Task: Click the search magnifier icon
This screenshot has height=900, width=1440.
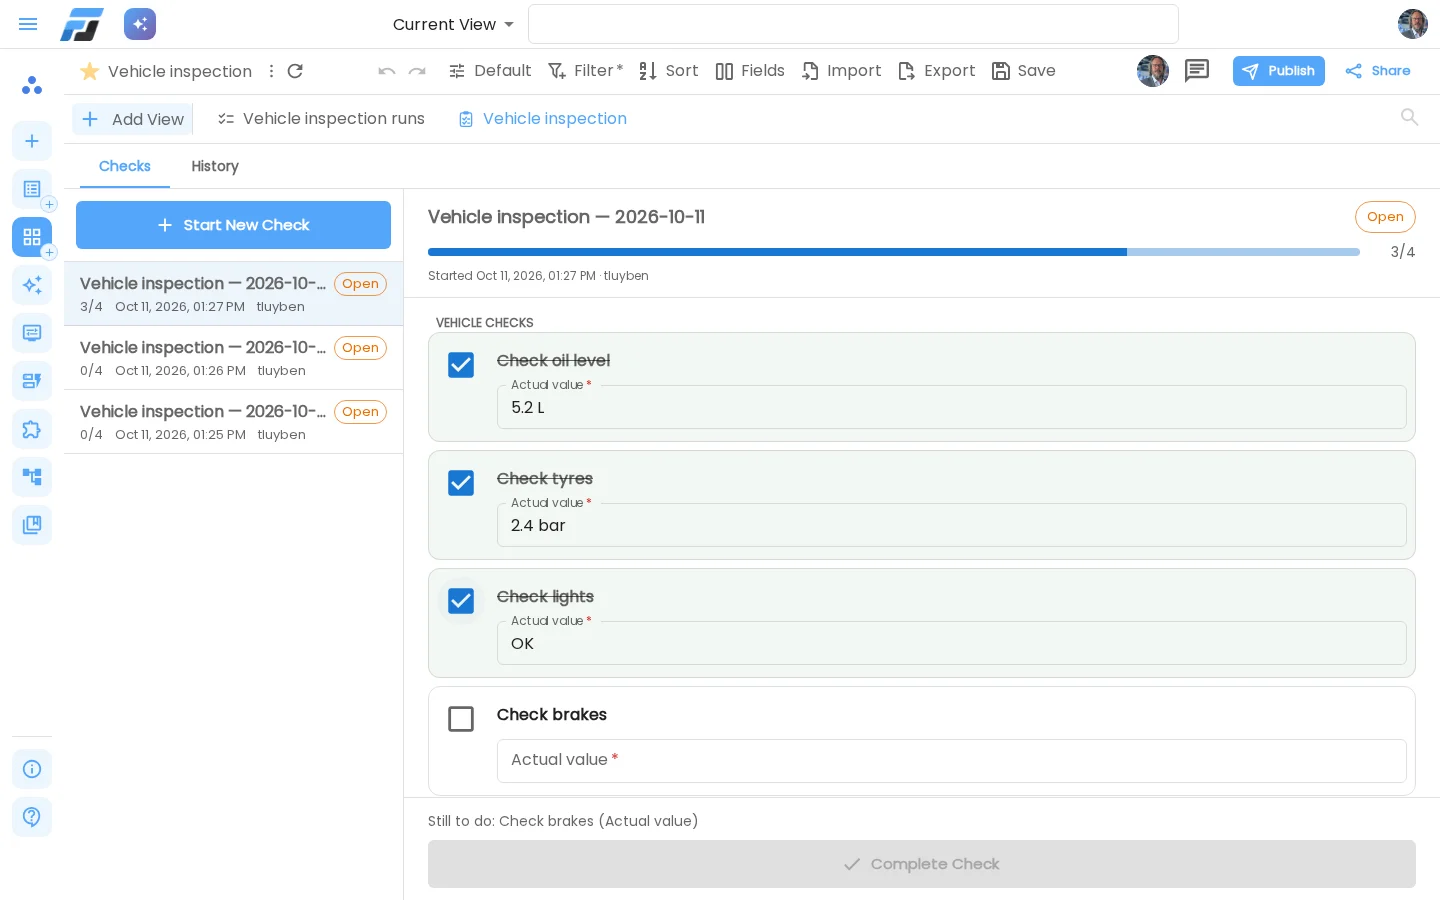Action: pos(1410,117)
